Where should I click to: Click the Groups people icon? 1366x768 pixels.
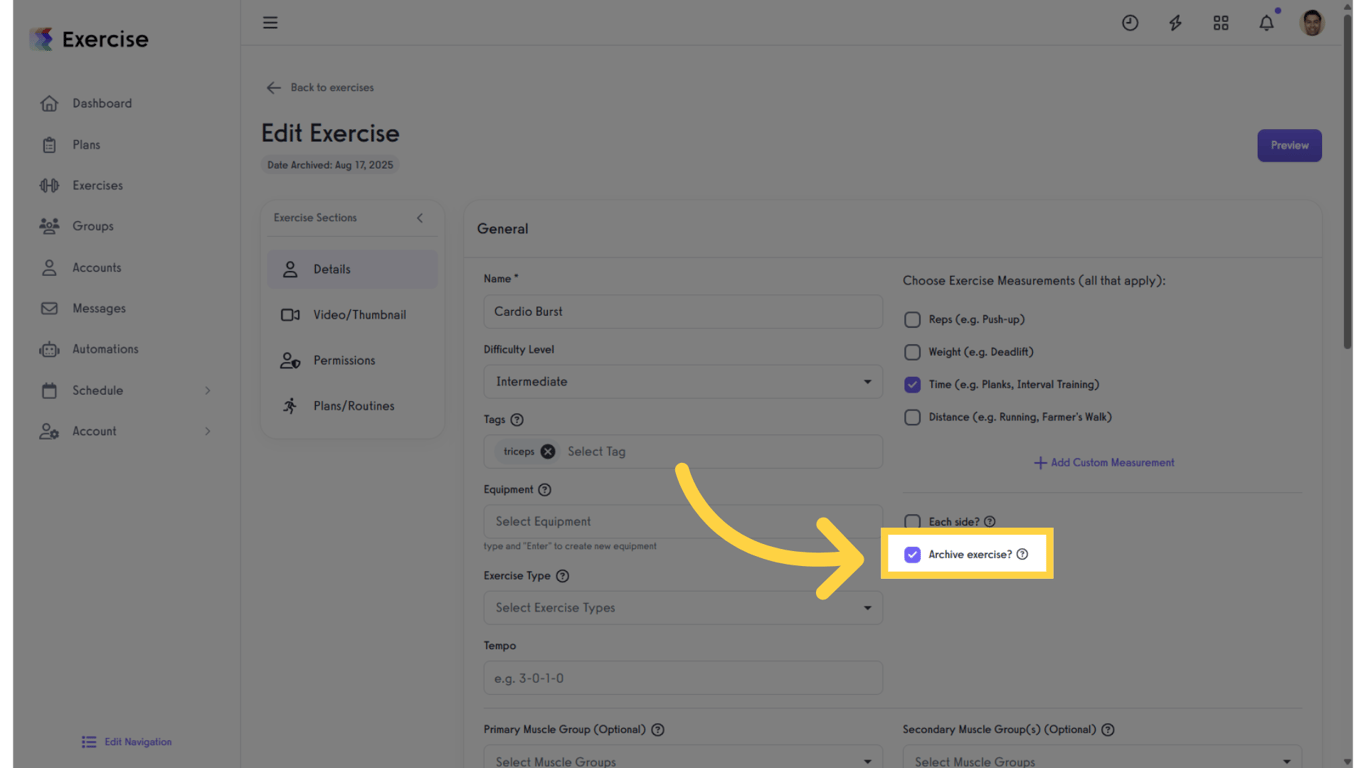point(48,226)
